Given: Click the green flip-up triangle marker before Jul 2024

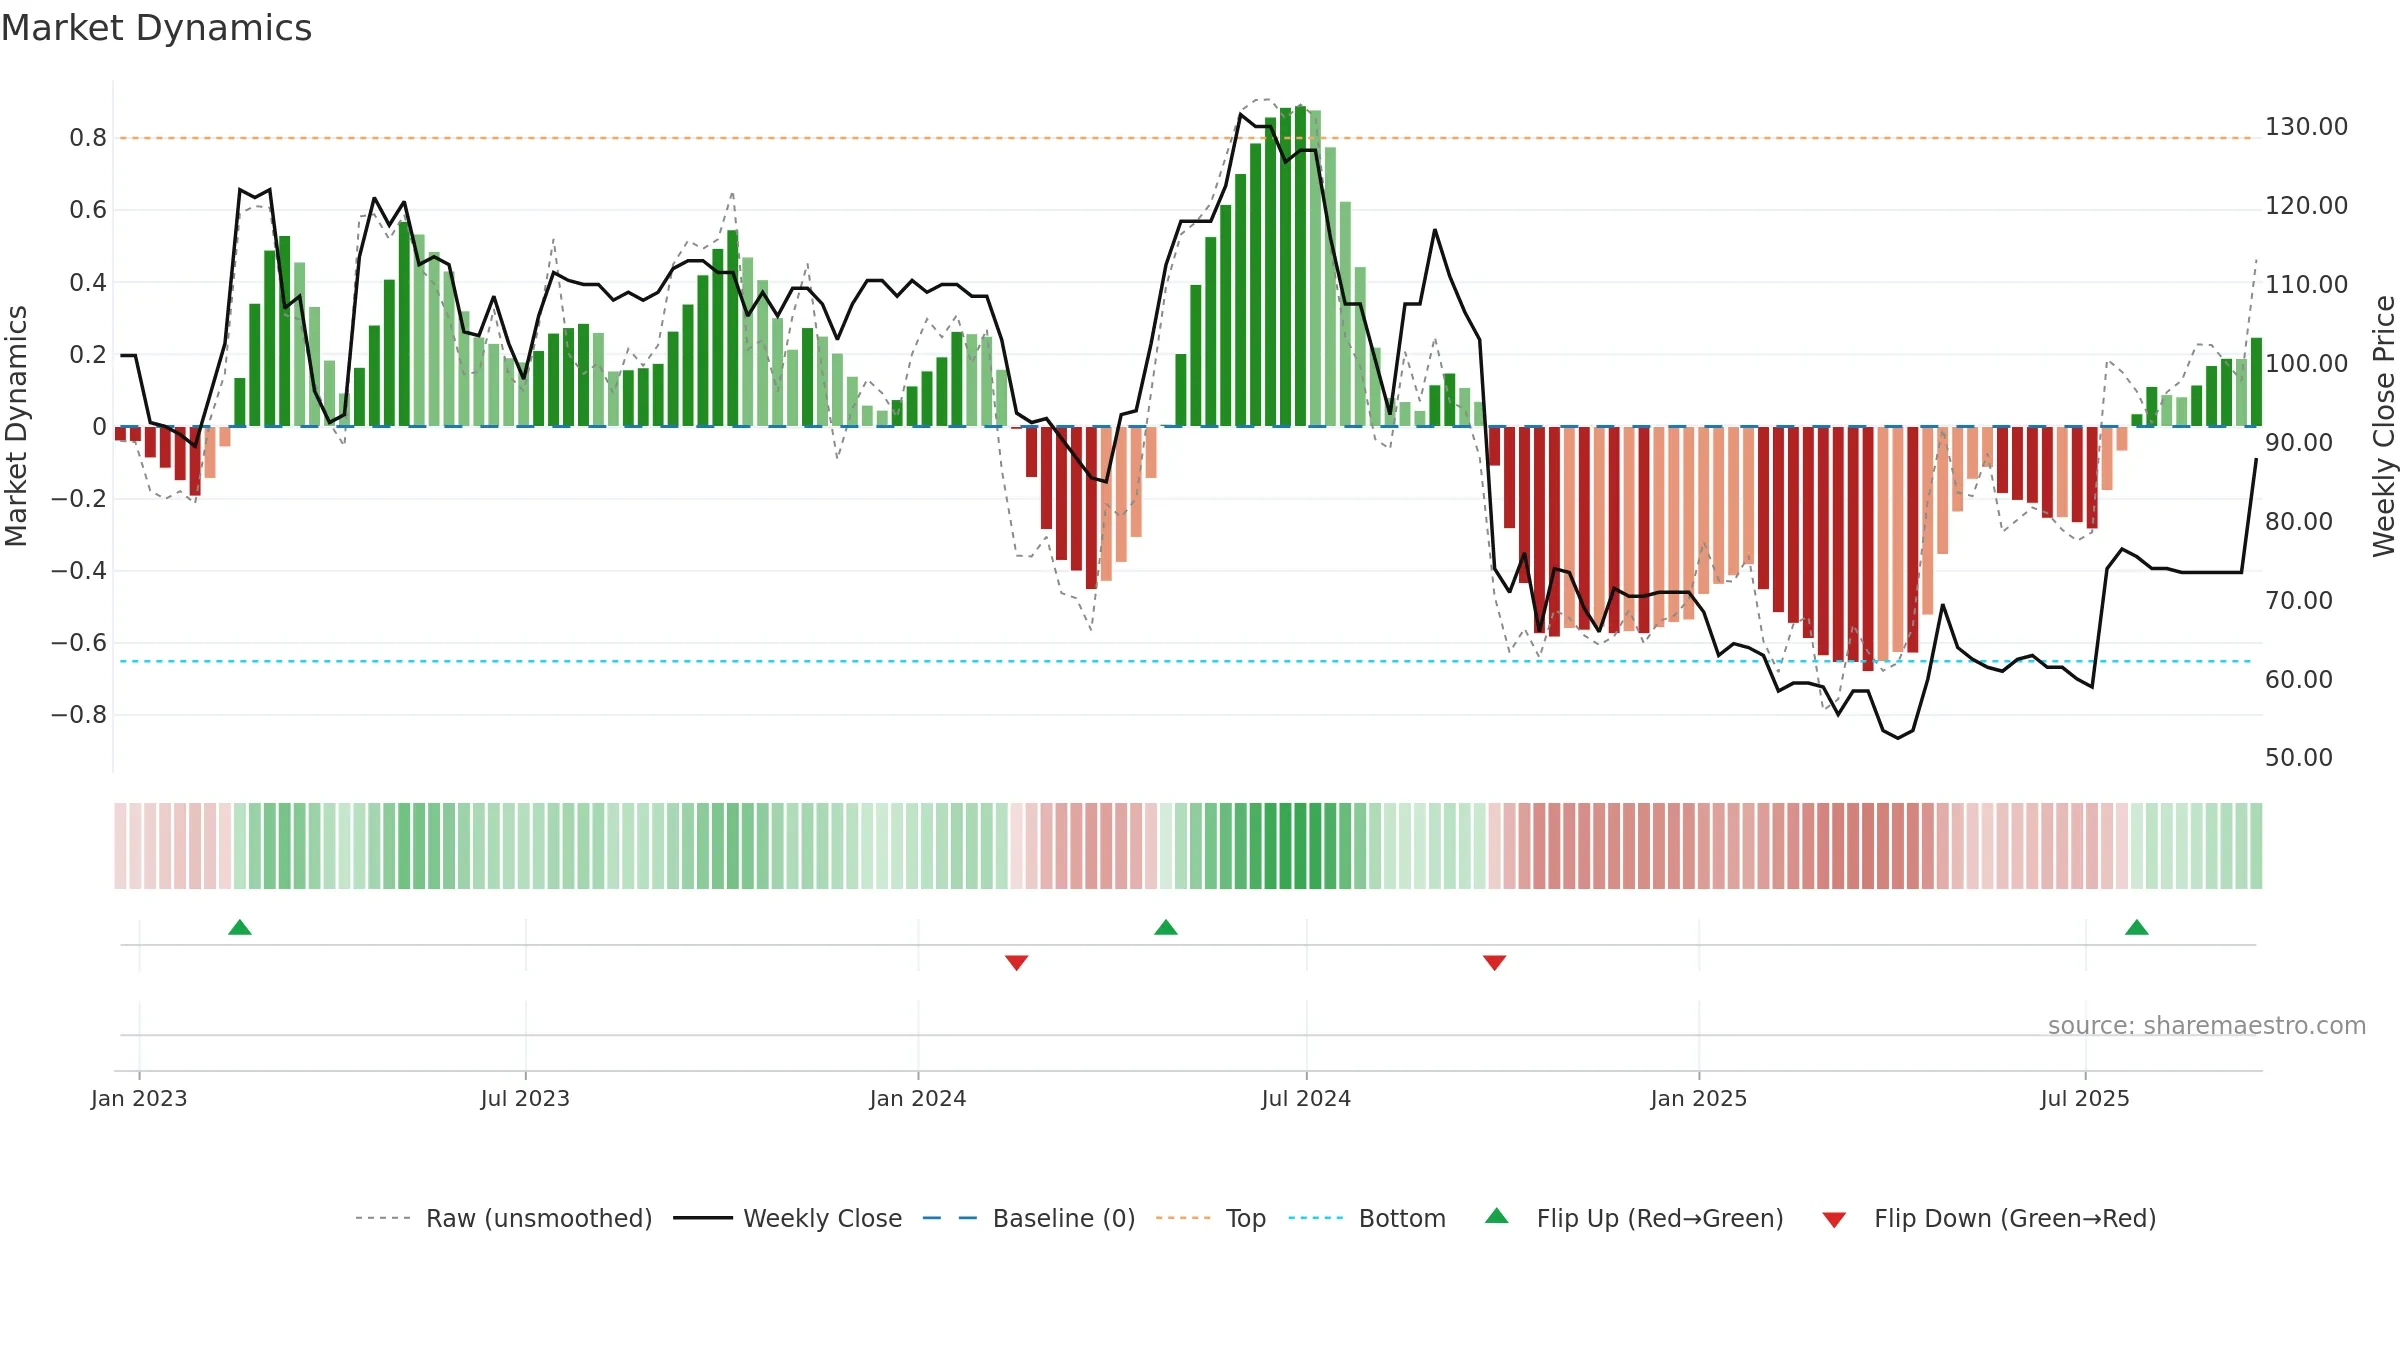Looking at the screenshot, I should click(x=1166, y=928).
